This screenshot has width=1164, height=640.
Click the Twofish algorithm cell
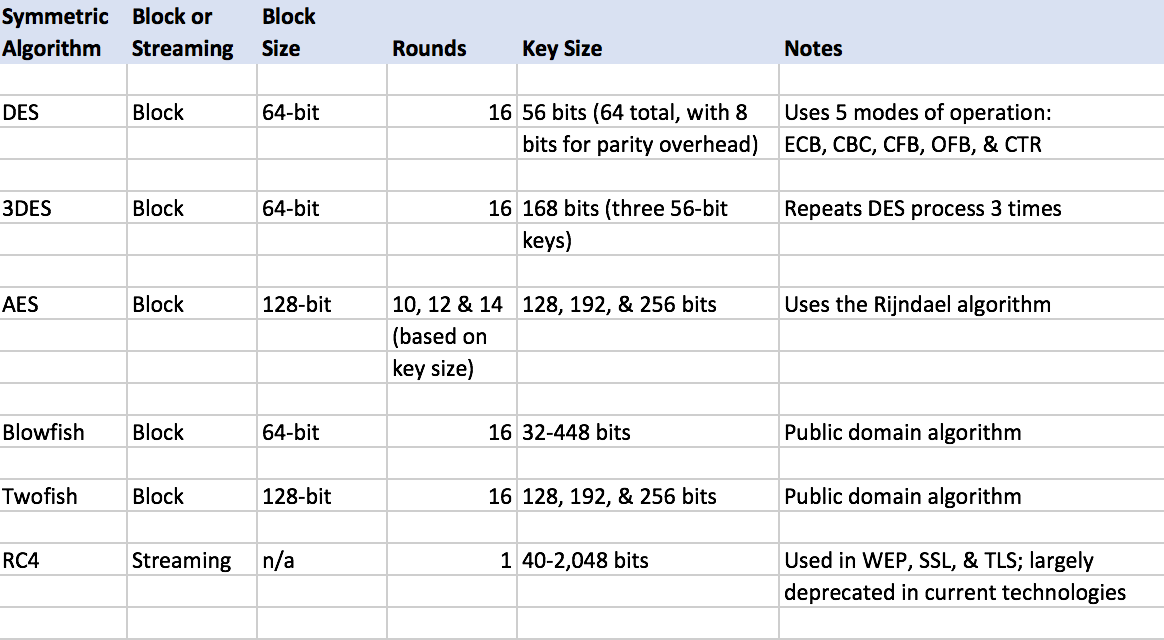pyautogui.click(x=40, y=497)
